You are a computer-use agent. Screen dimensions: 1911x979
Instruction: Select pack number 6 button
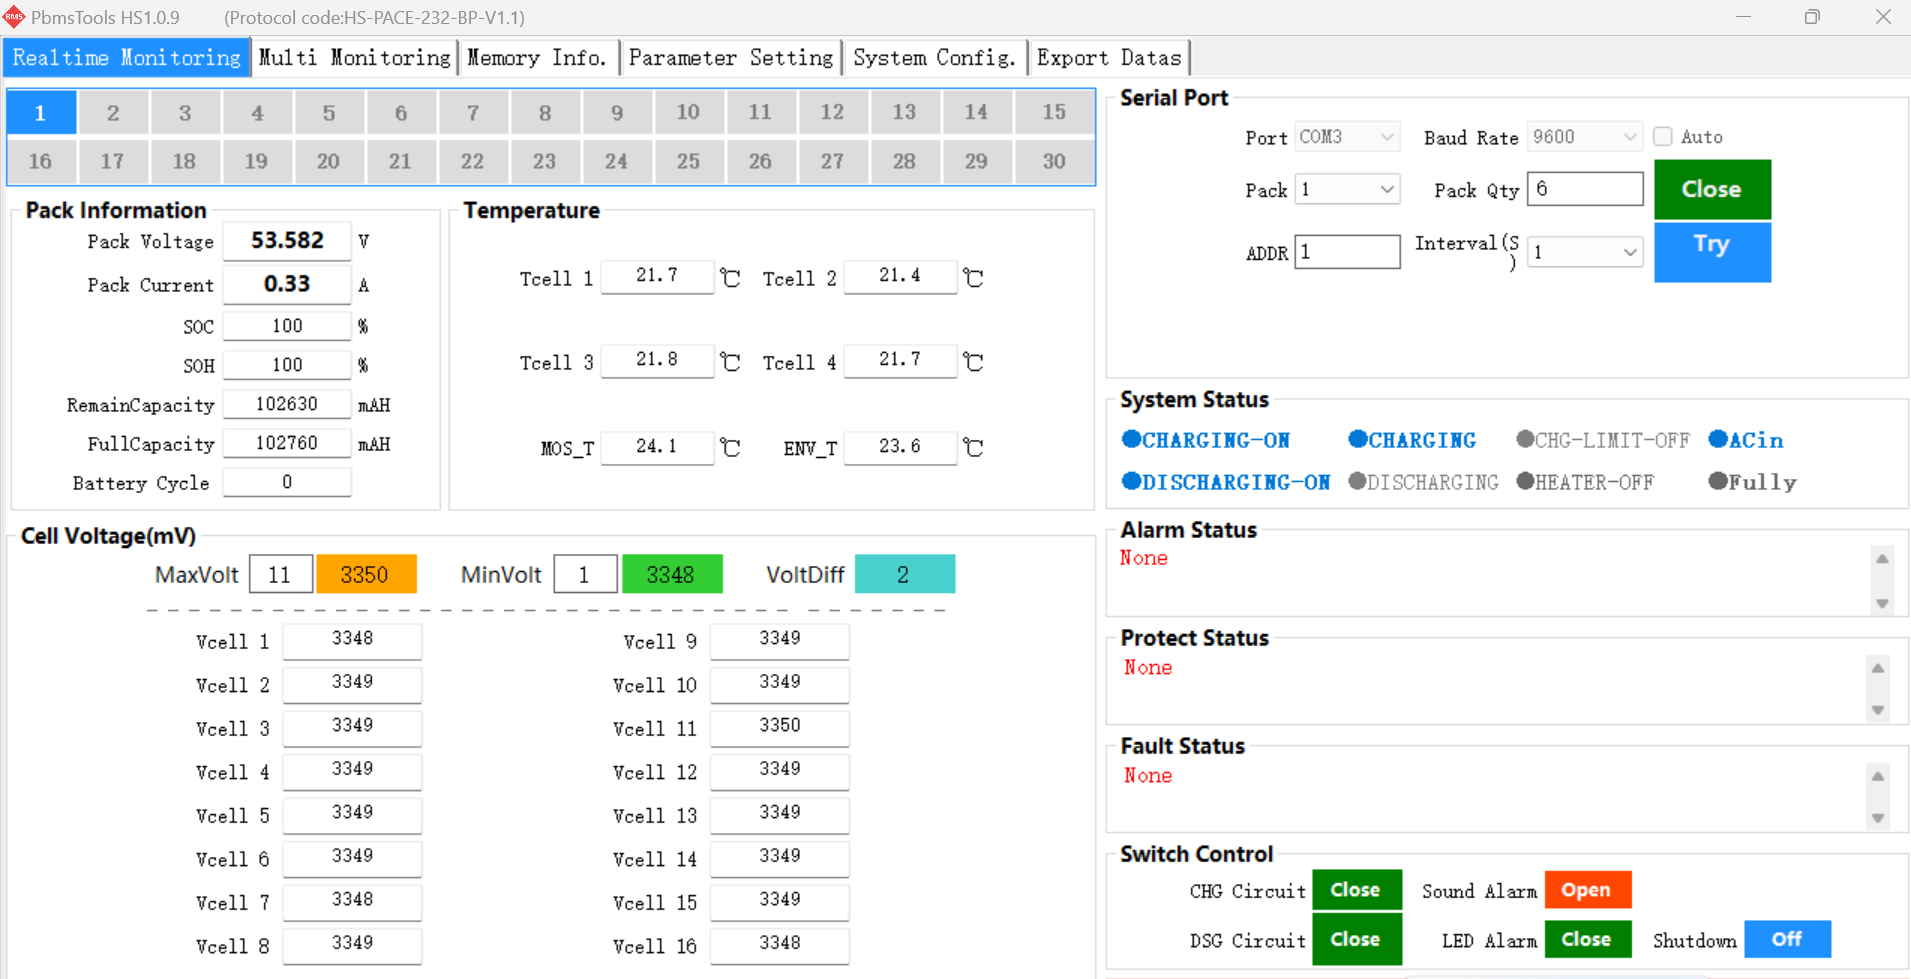click(401, 112)
